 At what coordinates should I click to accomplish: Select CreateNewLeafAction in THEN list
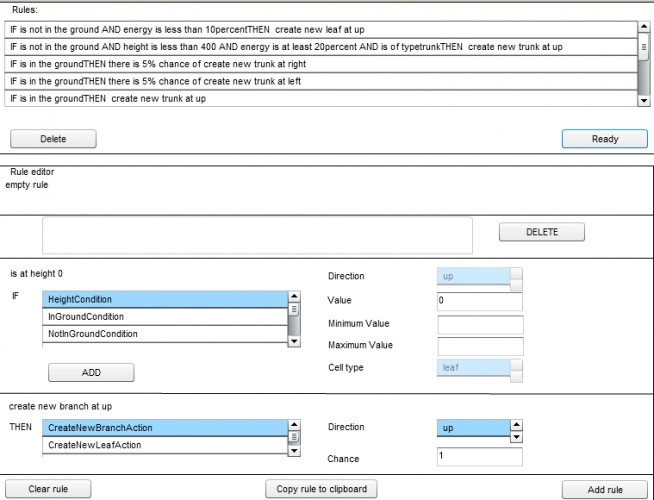click(x=165, y=445)
